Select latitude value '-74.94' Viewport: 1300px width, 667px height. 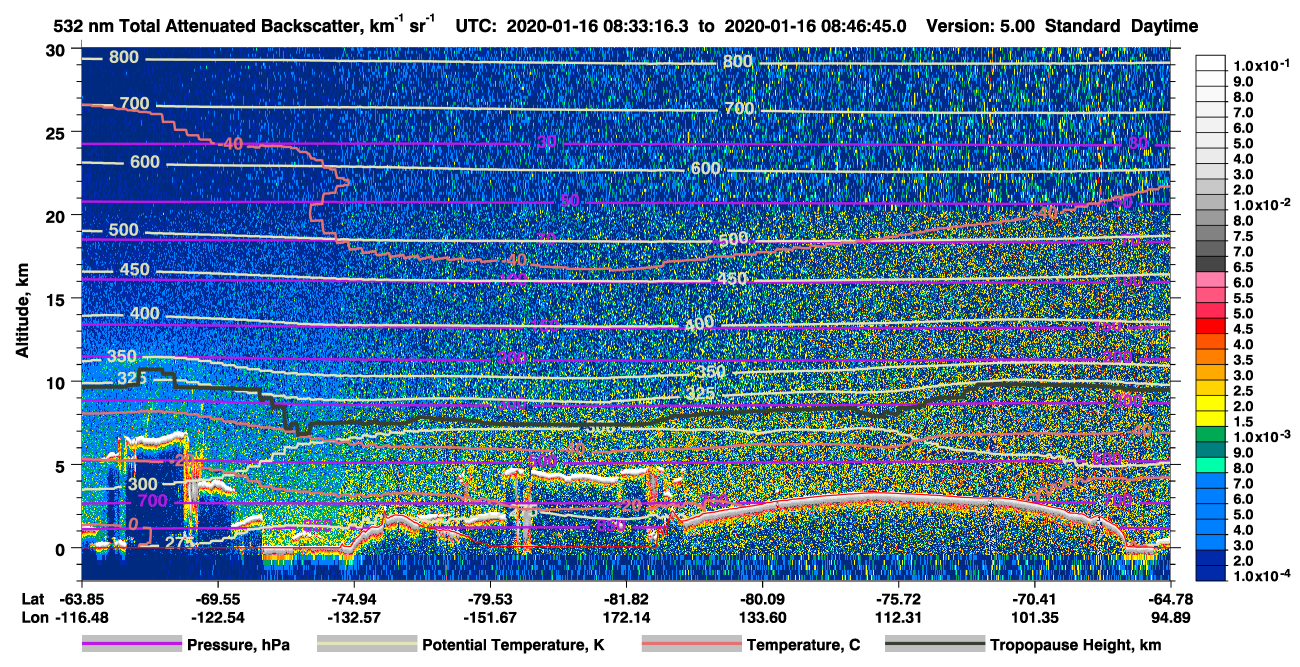(353, 598)
